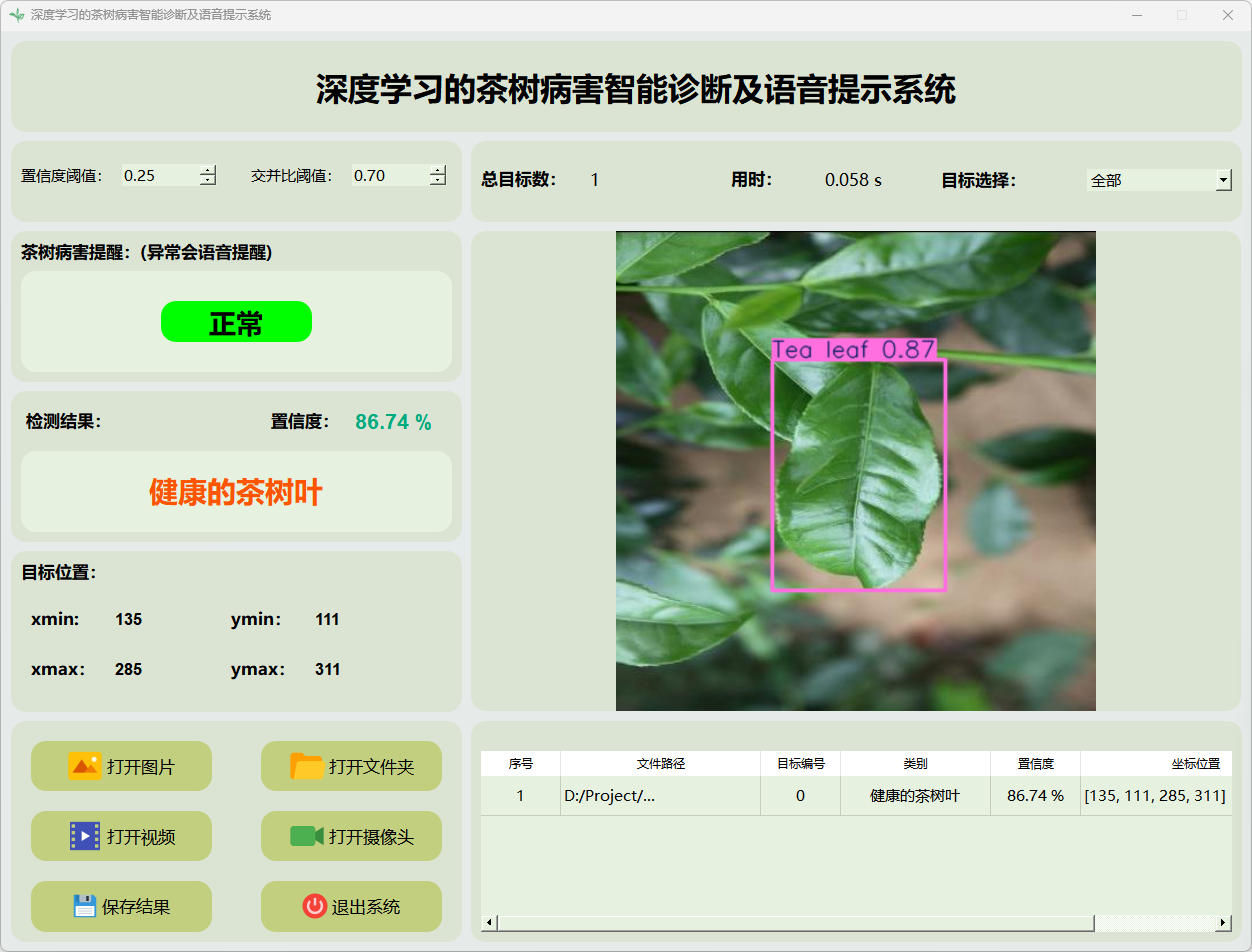
Task: Click the right arrow of table scrollbar
Action: click(x=1223, y=923)
